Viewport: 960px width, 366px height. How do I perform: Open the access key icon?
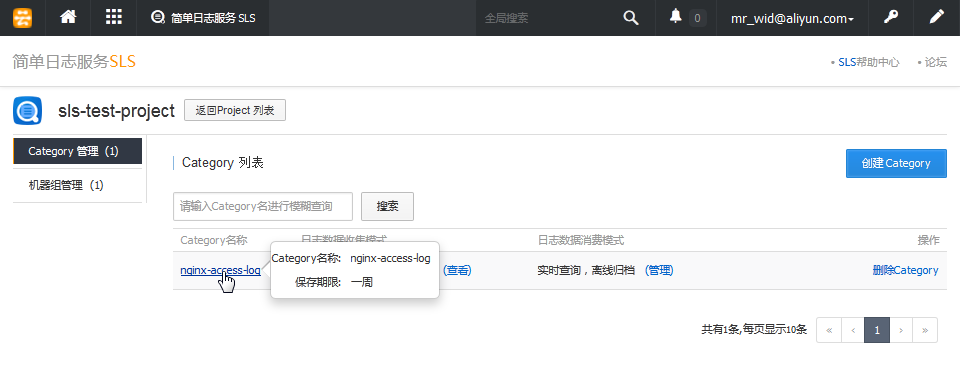tap(891, 17)
